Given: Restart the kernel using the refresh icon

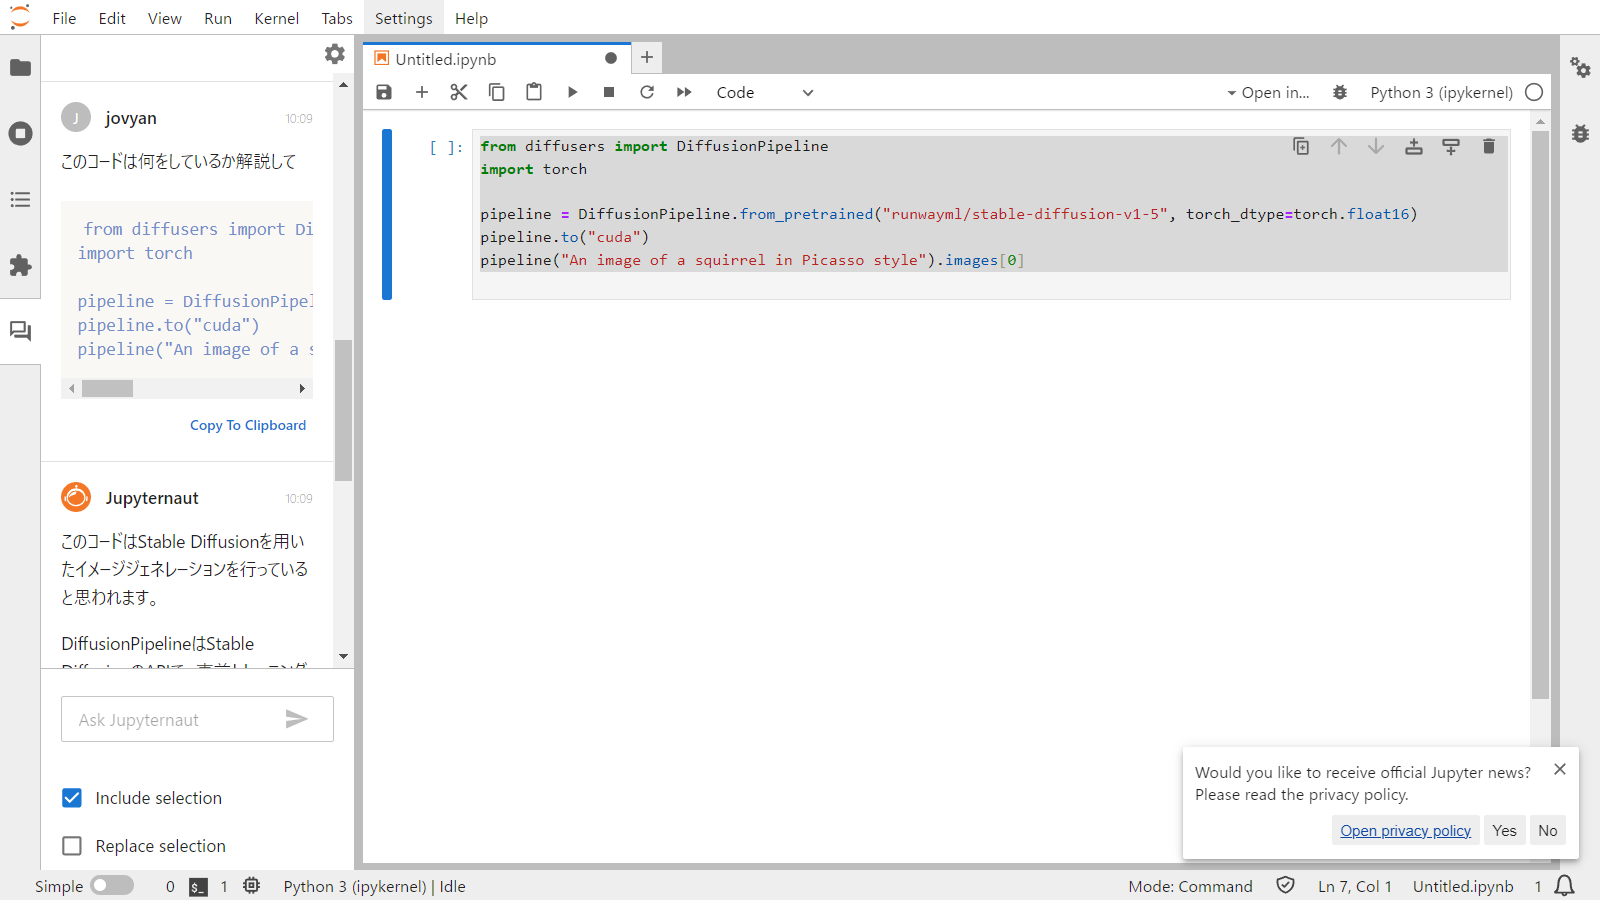Looking at the screenshot, I should (647, 92).
